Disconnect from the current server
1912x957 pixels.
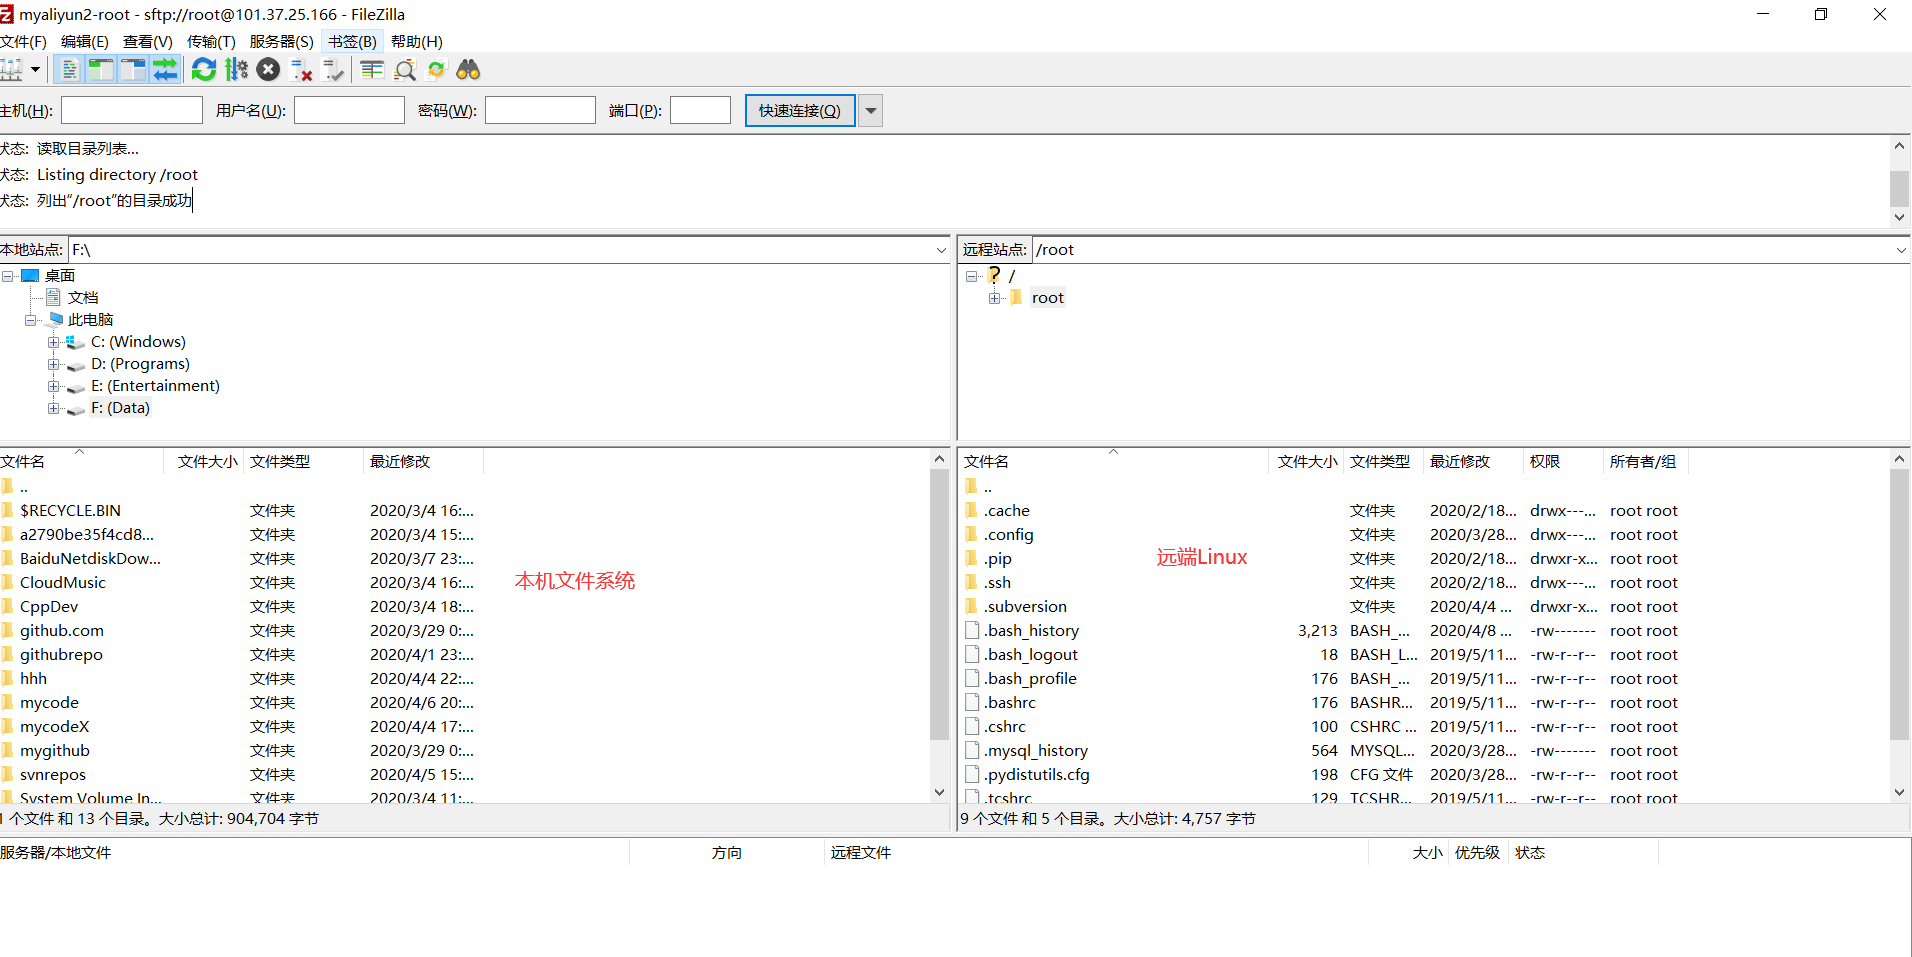tap(301, 69)
